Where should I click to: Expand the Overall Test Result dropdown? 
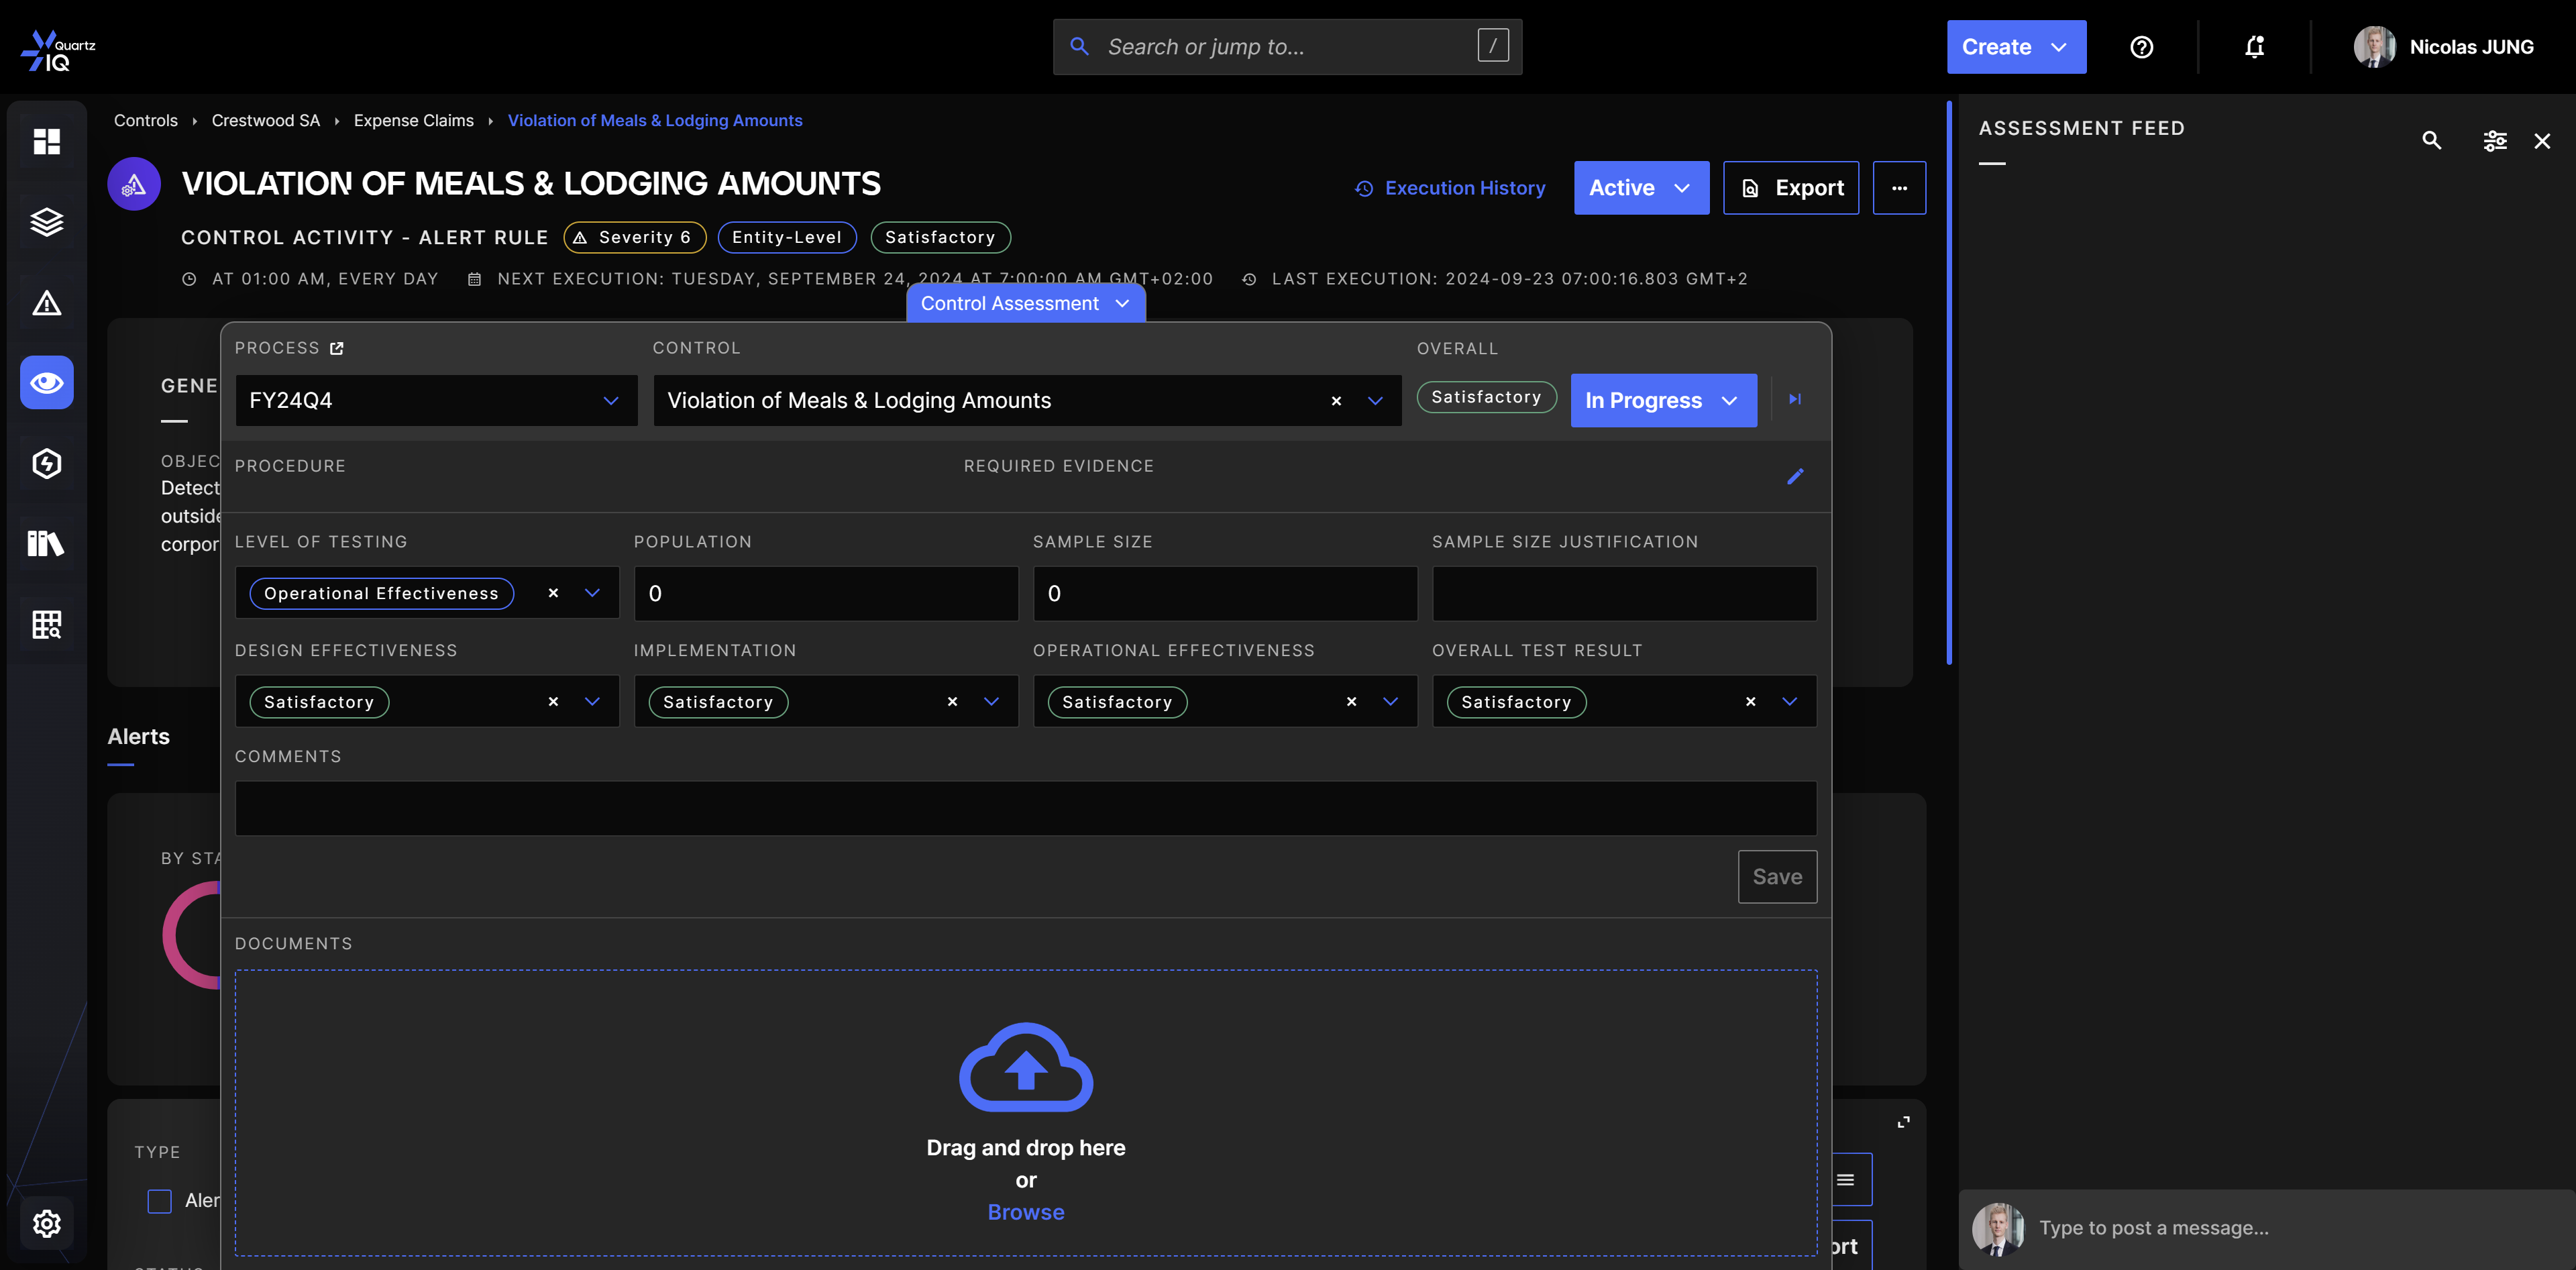pyautogui.click(x=1789, y=702)
